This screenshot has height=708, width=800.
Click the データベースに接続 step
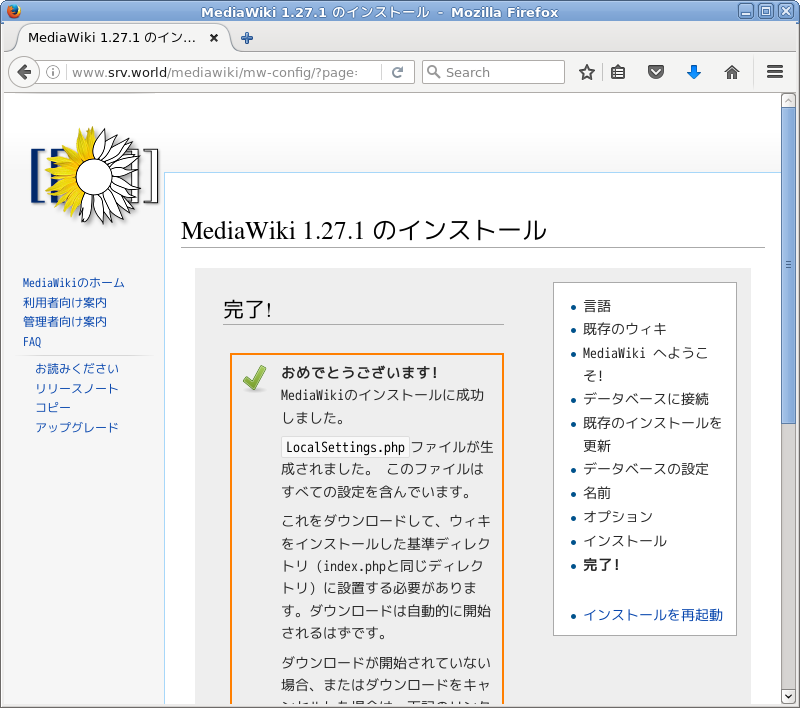[x=646, y=399]
